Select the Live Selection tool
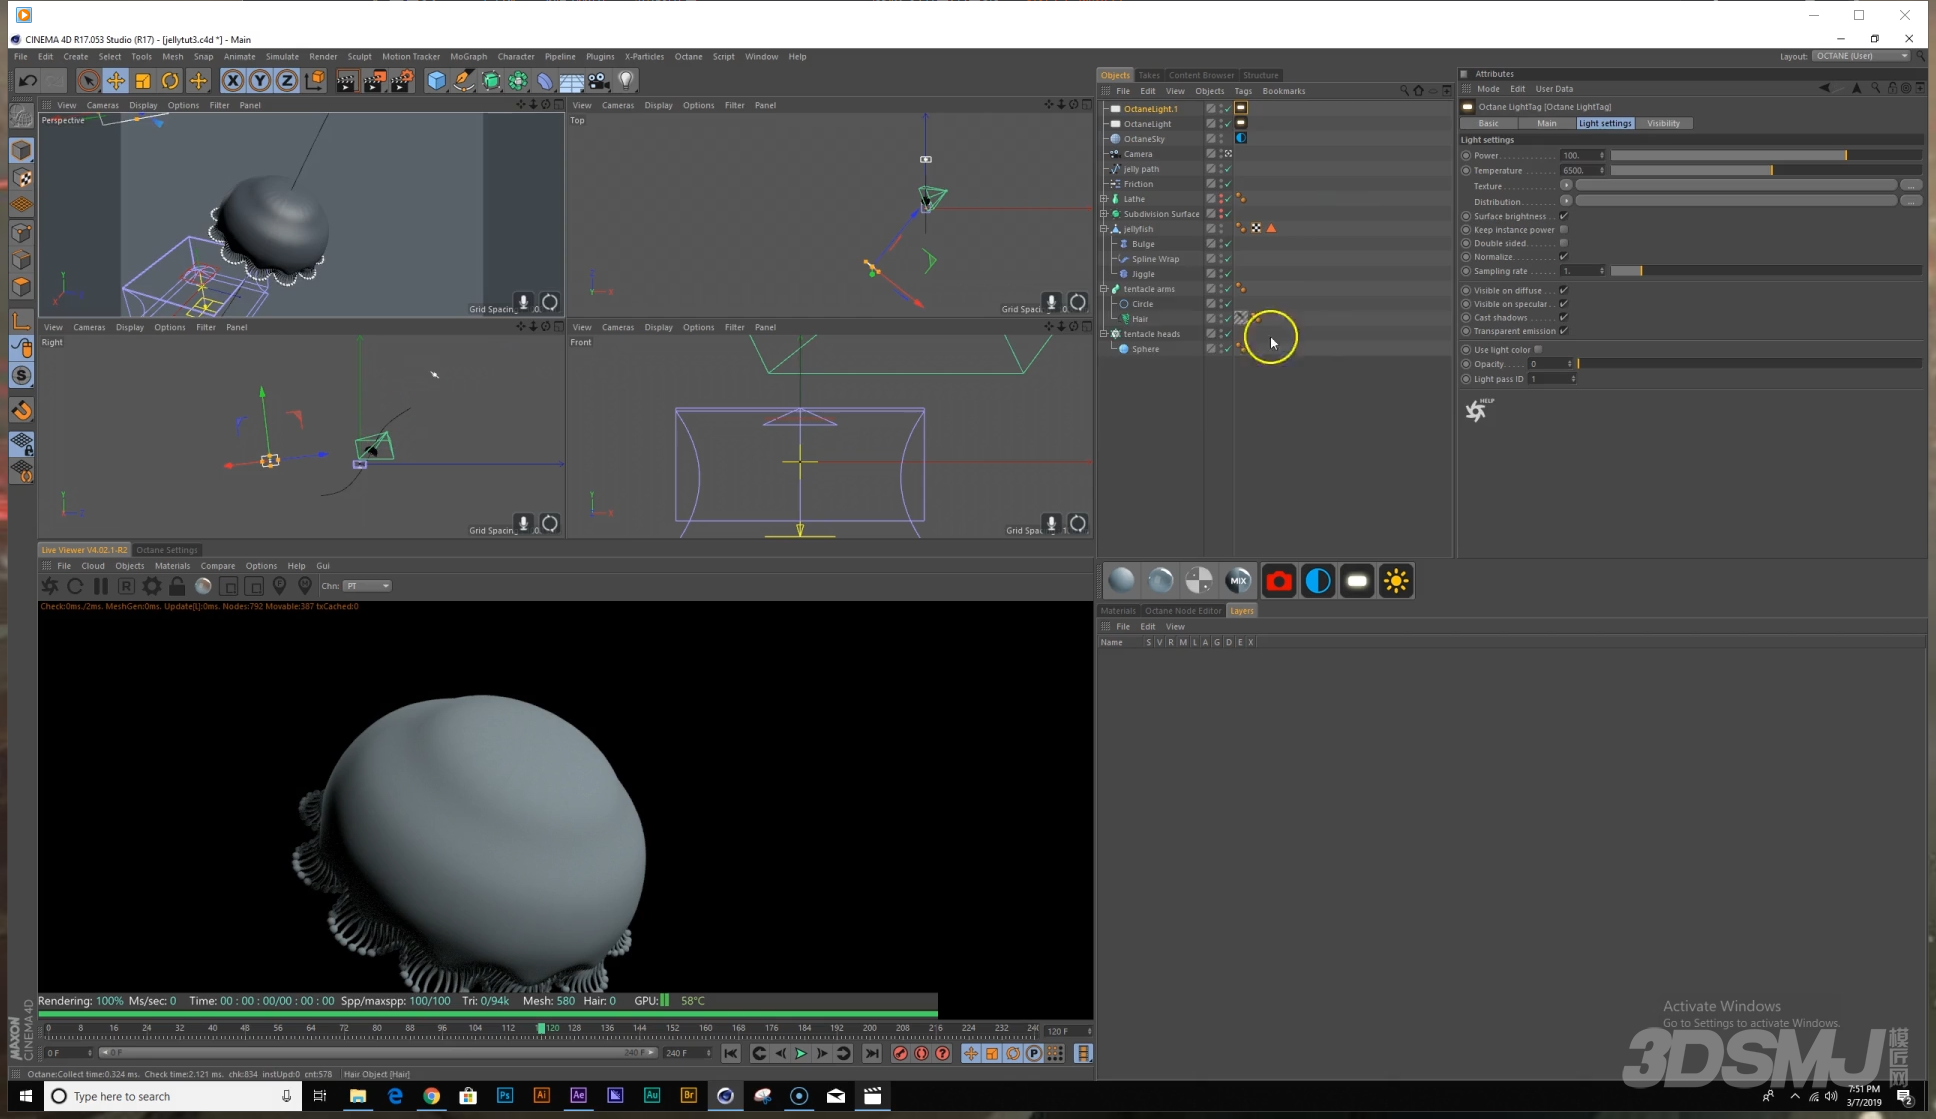1936x1119 pixels. pos(88,81)
